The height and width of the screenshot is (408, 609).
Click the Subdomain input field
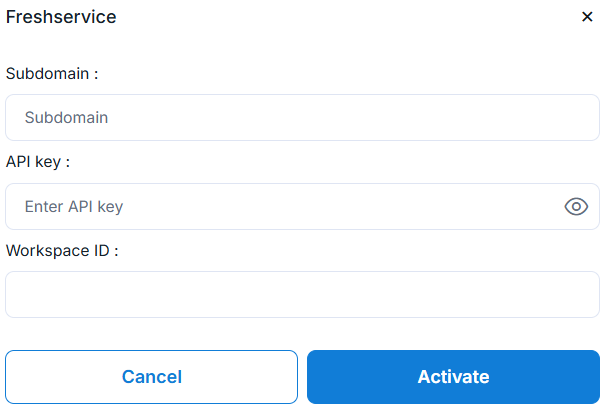[302, 118]
